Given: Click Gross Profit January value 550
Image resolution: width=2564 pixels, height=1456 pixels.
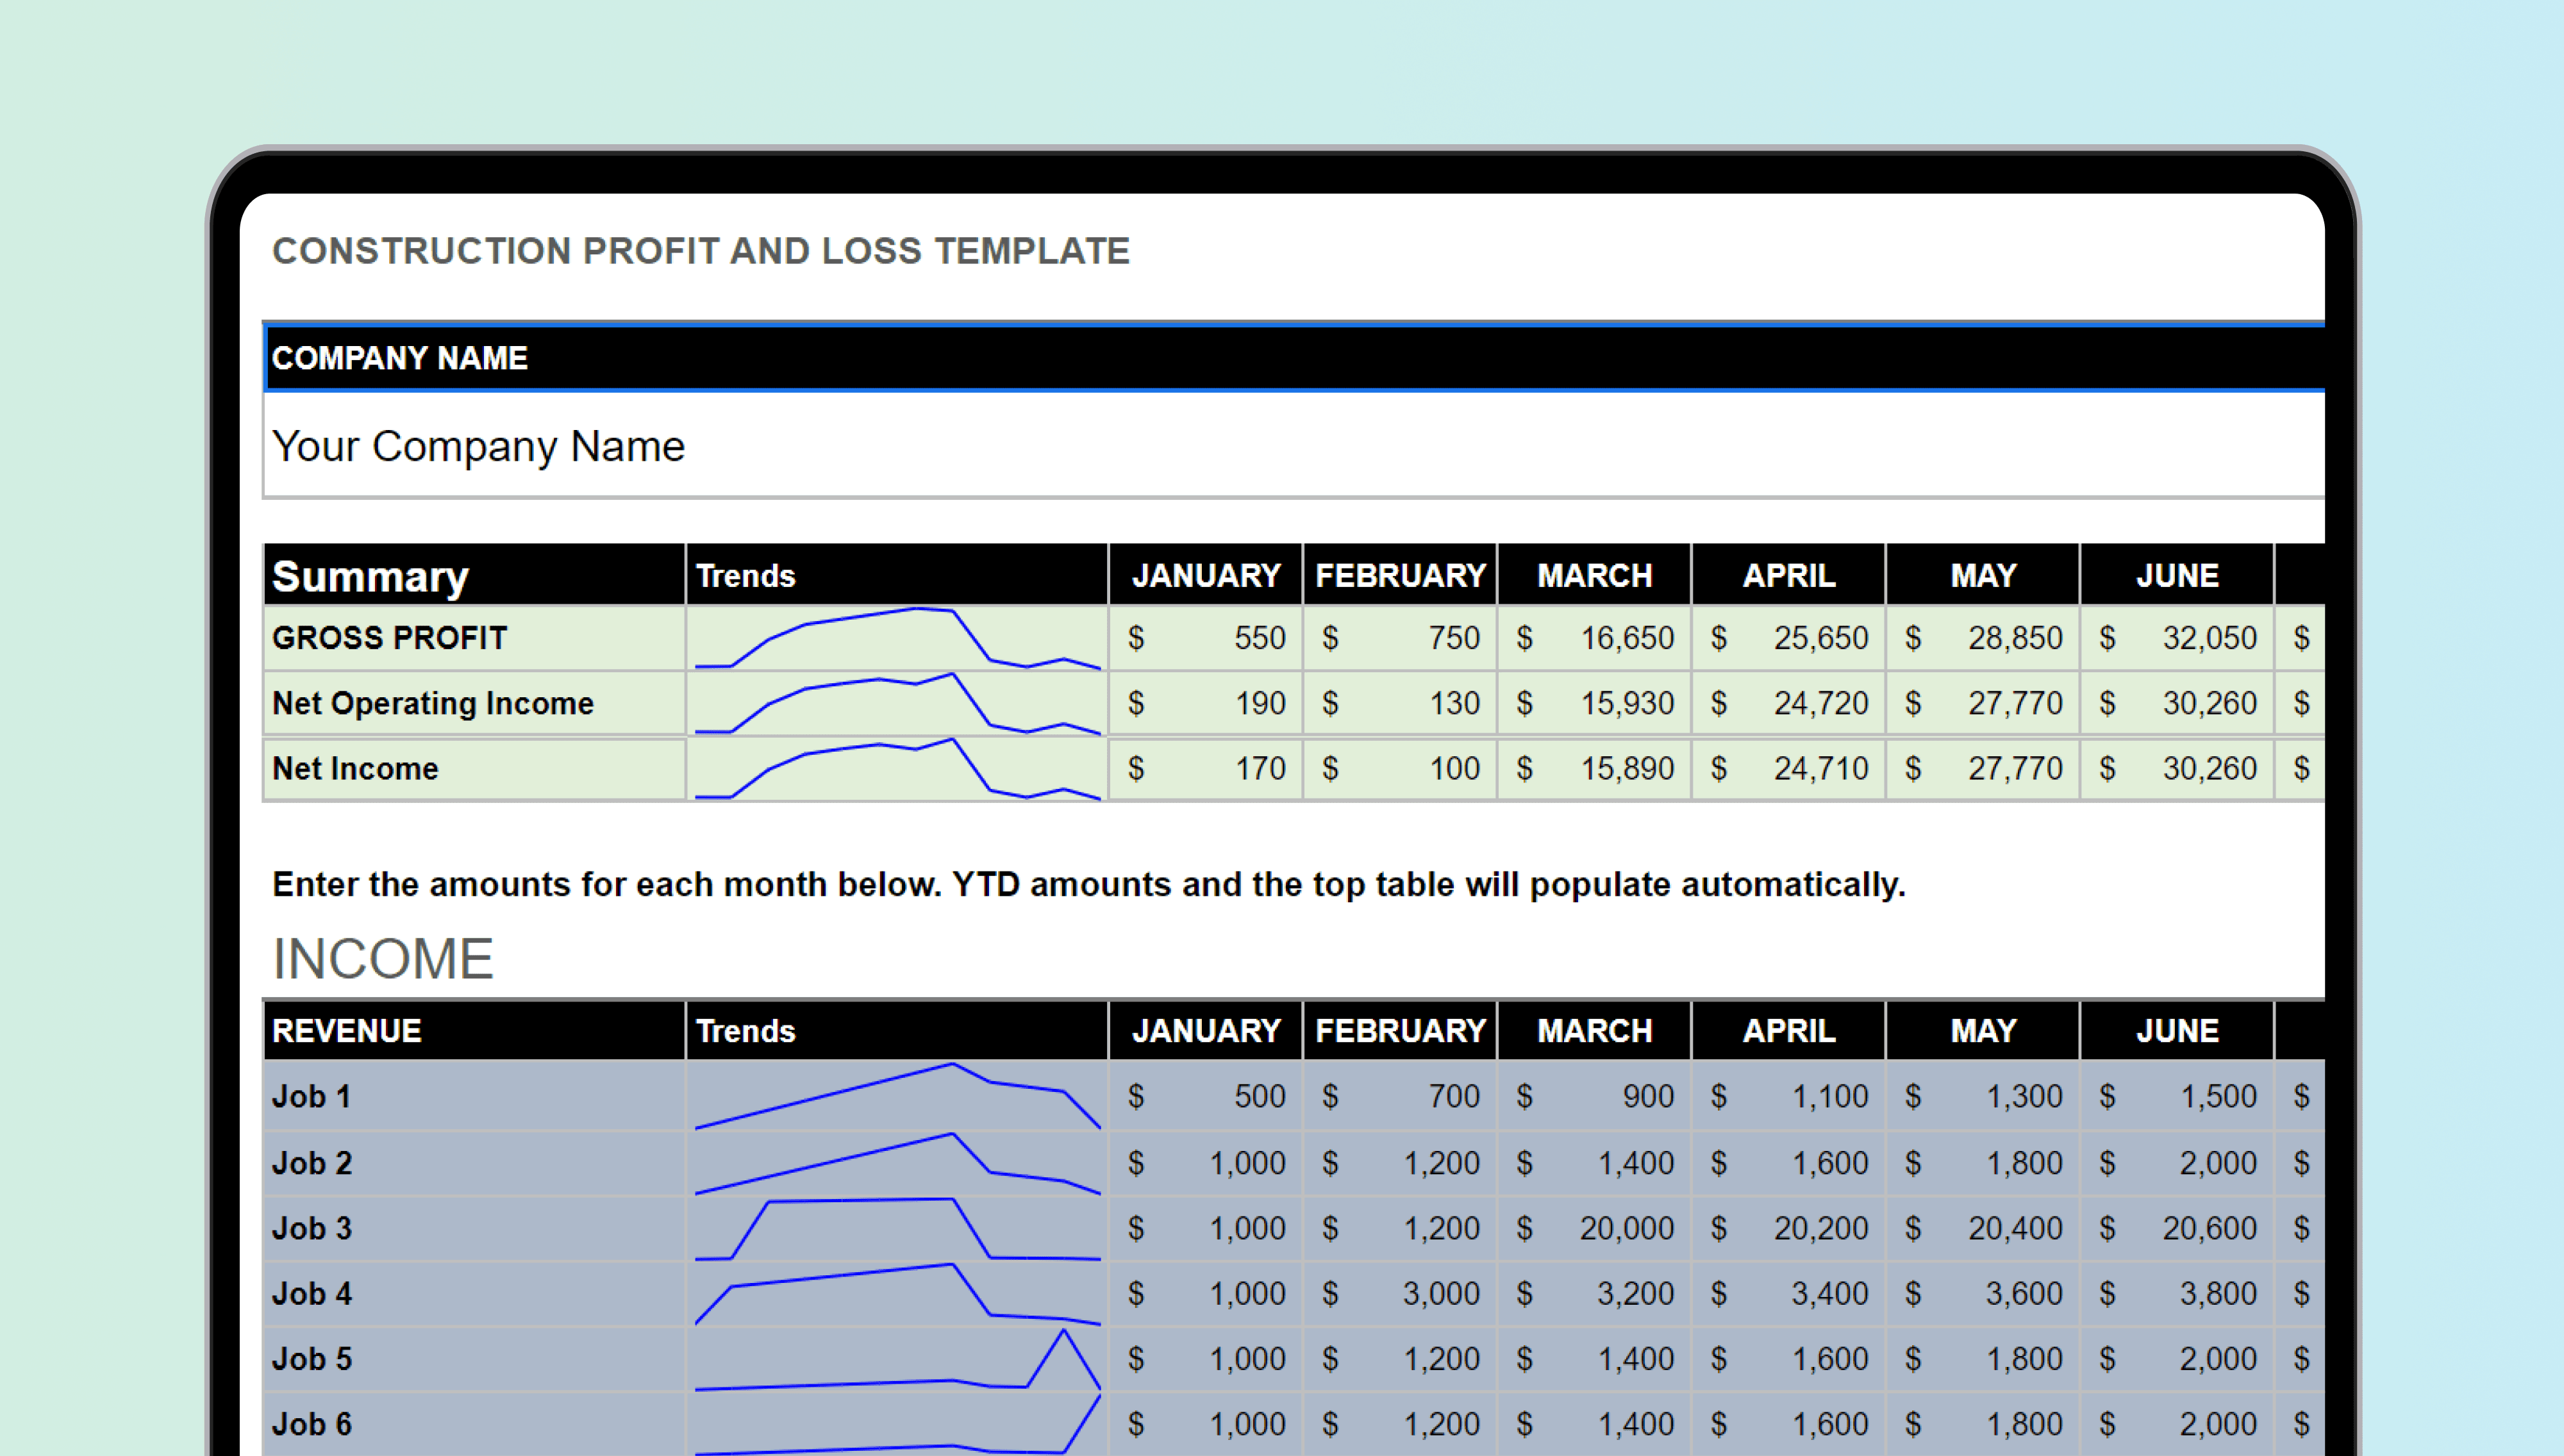Looking at the screenshot, I should click(1206, 638).
